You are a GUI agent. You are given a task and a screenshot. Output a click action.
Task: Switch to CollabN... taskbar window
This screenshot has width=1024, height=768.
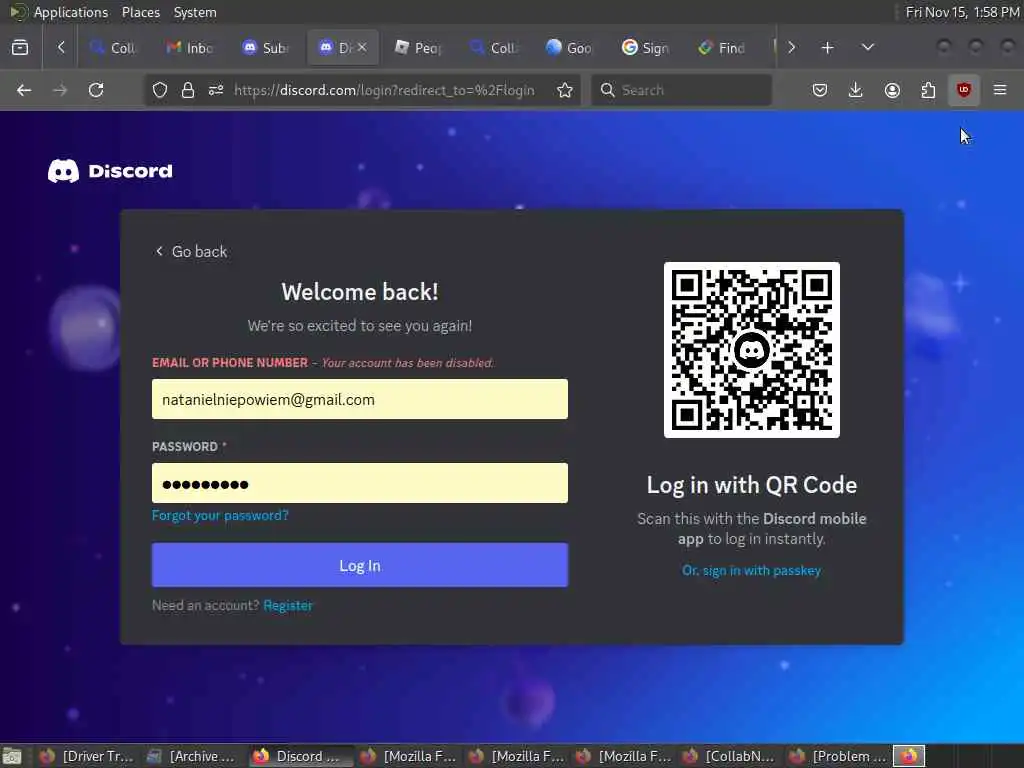(x=729, y=756)
